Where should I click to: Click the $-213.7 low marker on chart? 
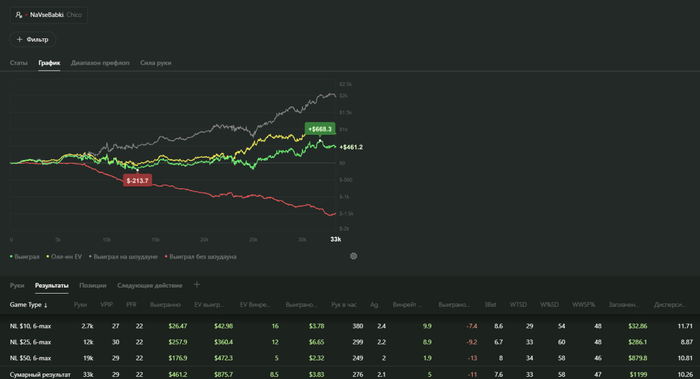(137, 181)
